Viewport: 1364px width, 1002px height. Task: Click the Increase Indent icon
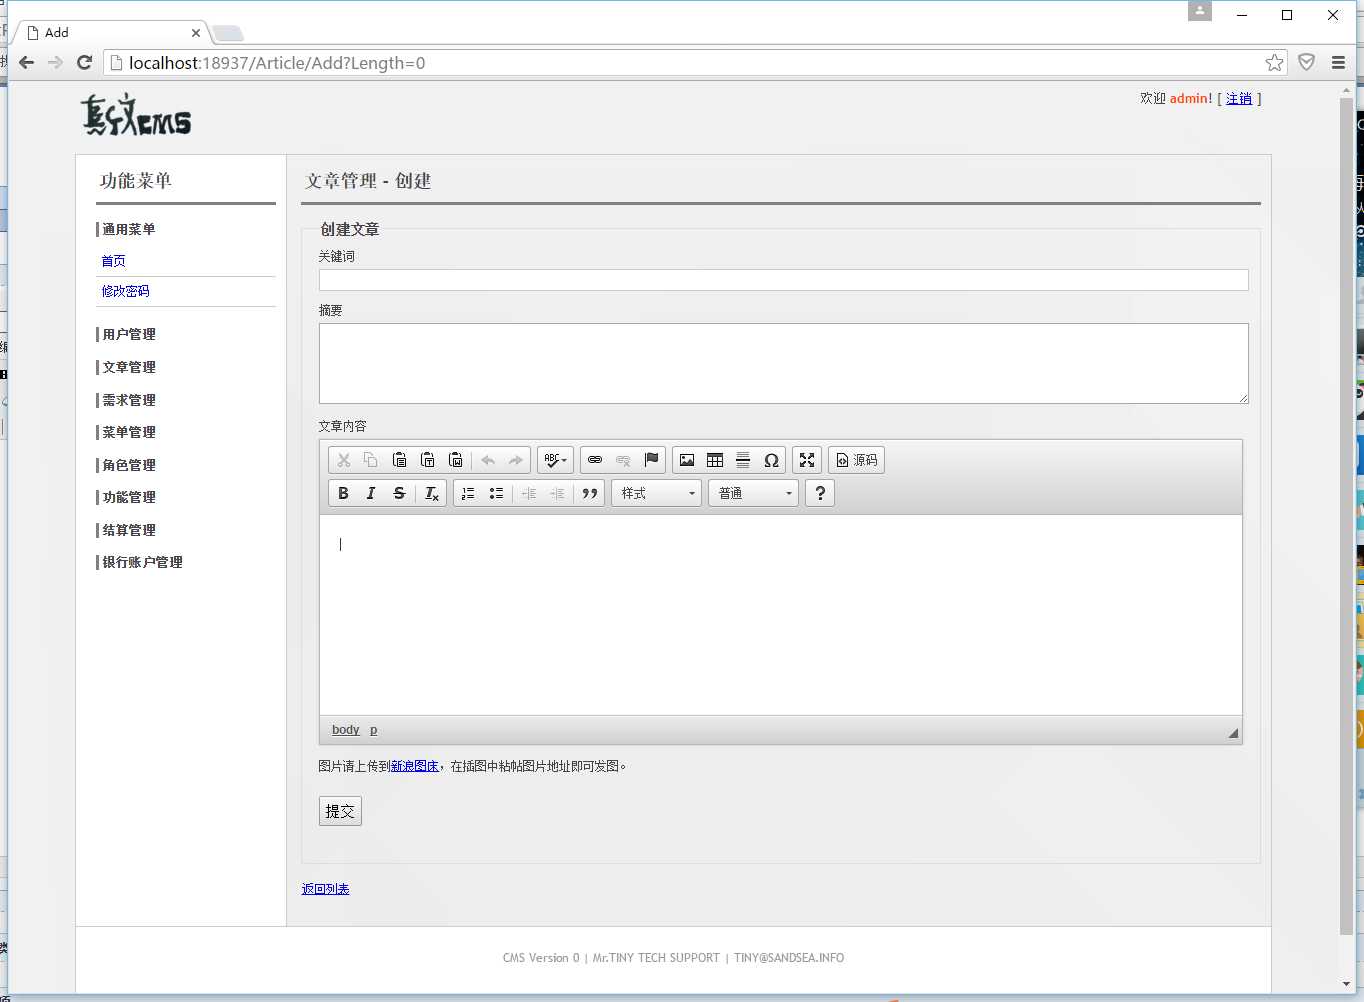557,493
